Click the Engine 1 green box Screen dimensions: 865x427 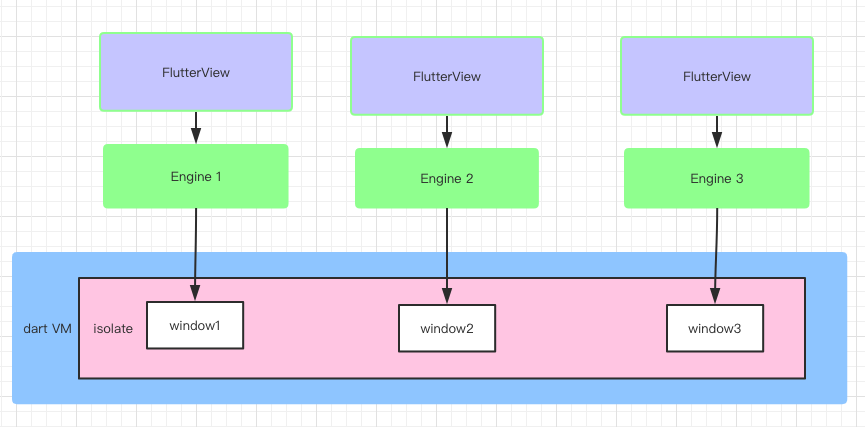tap(196, 177)
